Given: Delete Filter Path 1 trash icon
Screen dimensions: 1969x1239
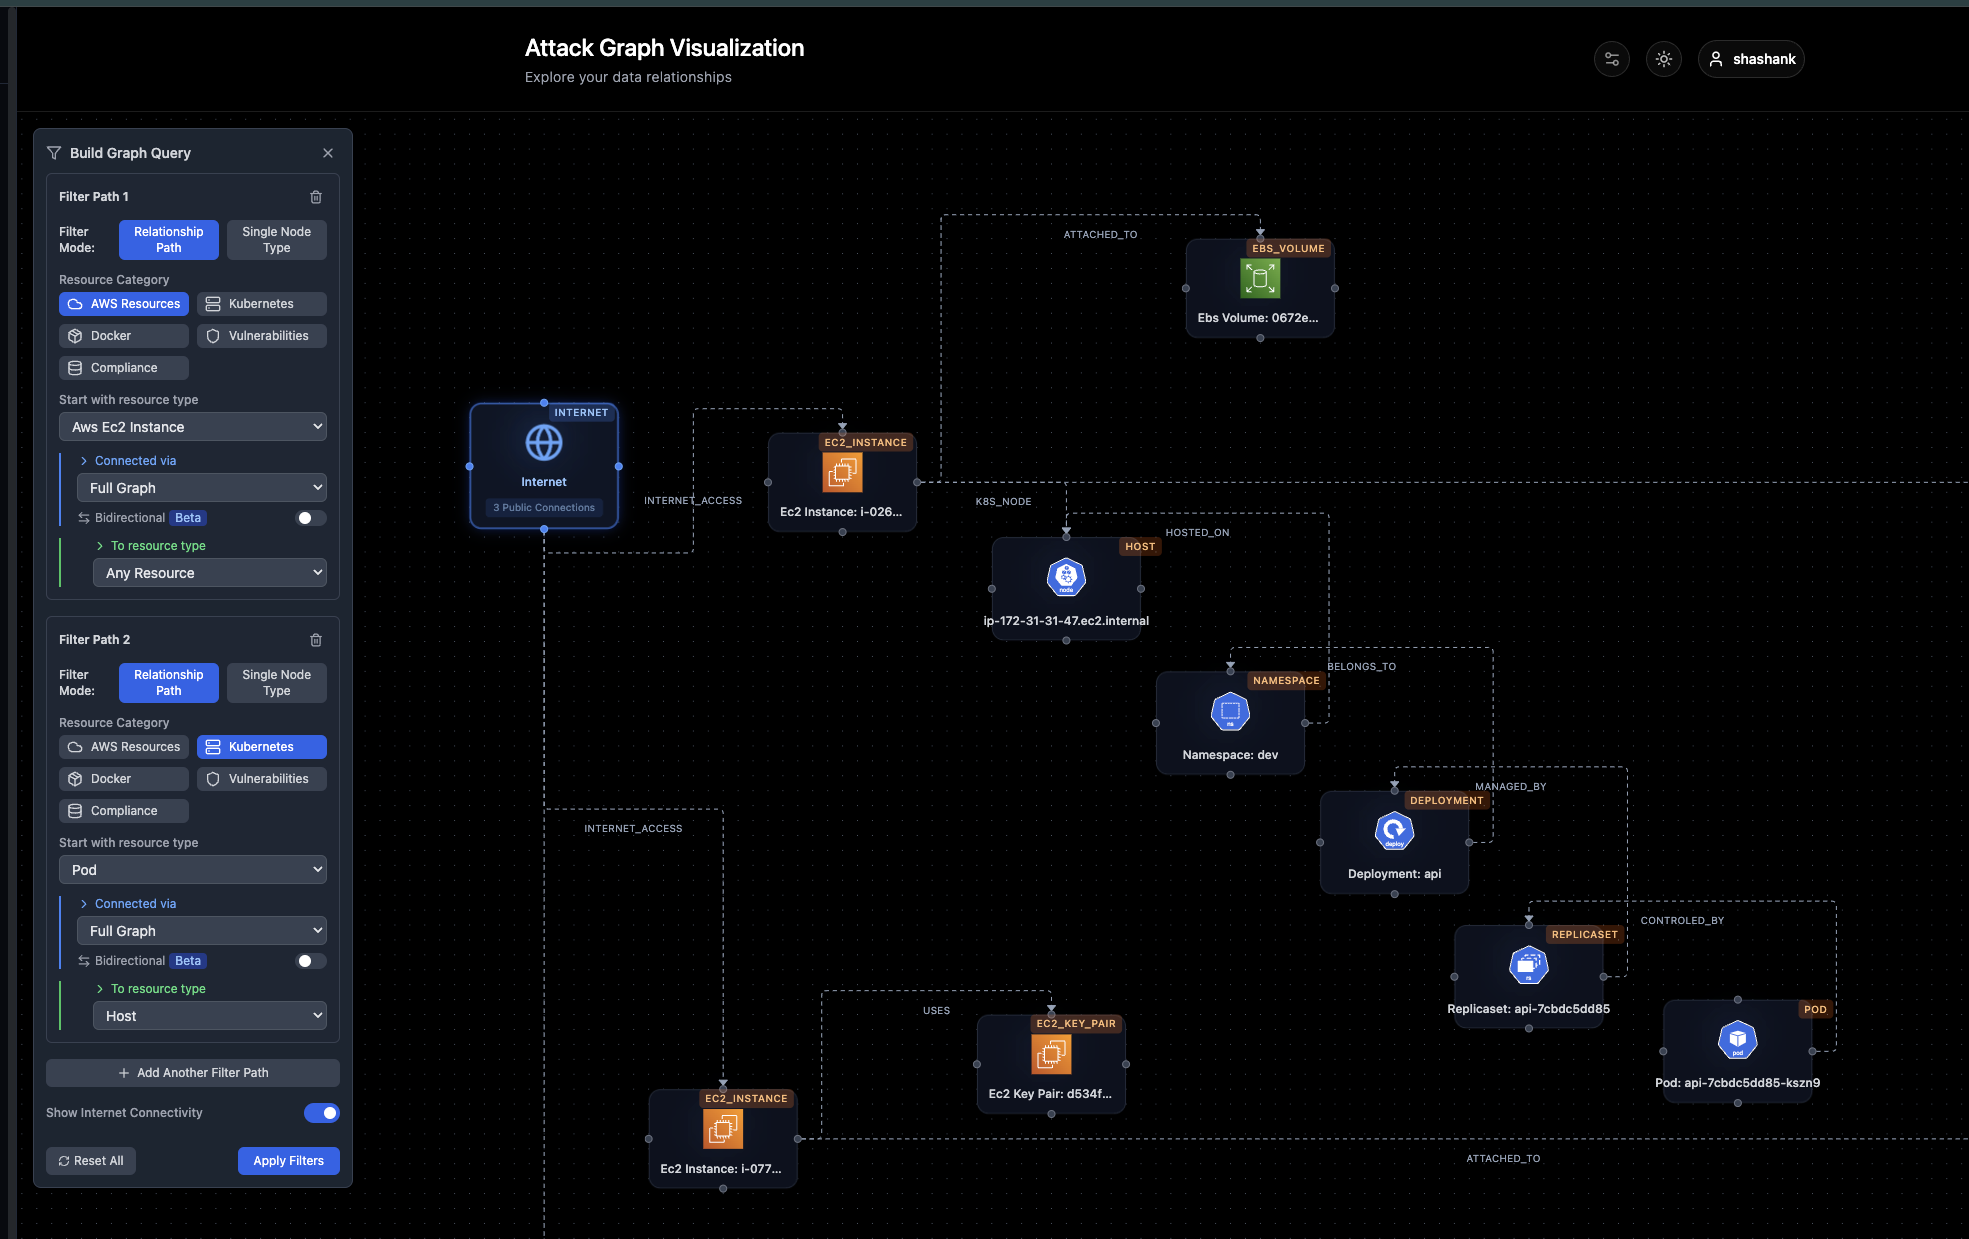Looking at the screenshot, I should pos(316,197).
